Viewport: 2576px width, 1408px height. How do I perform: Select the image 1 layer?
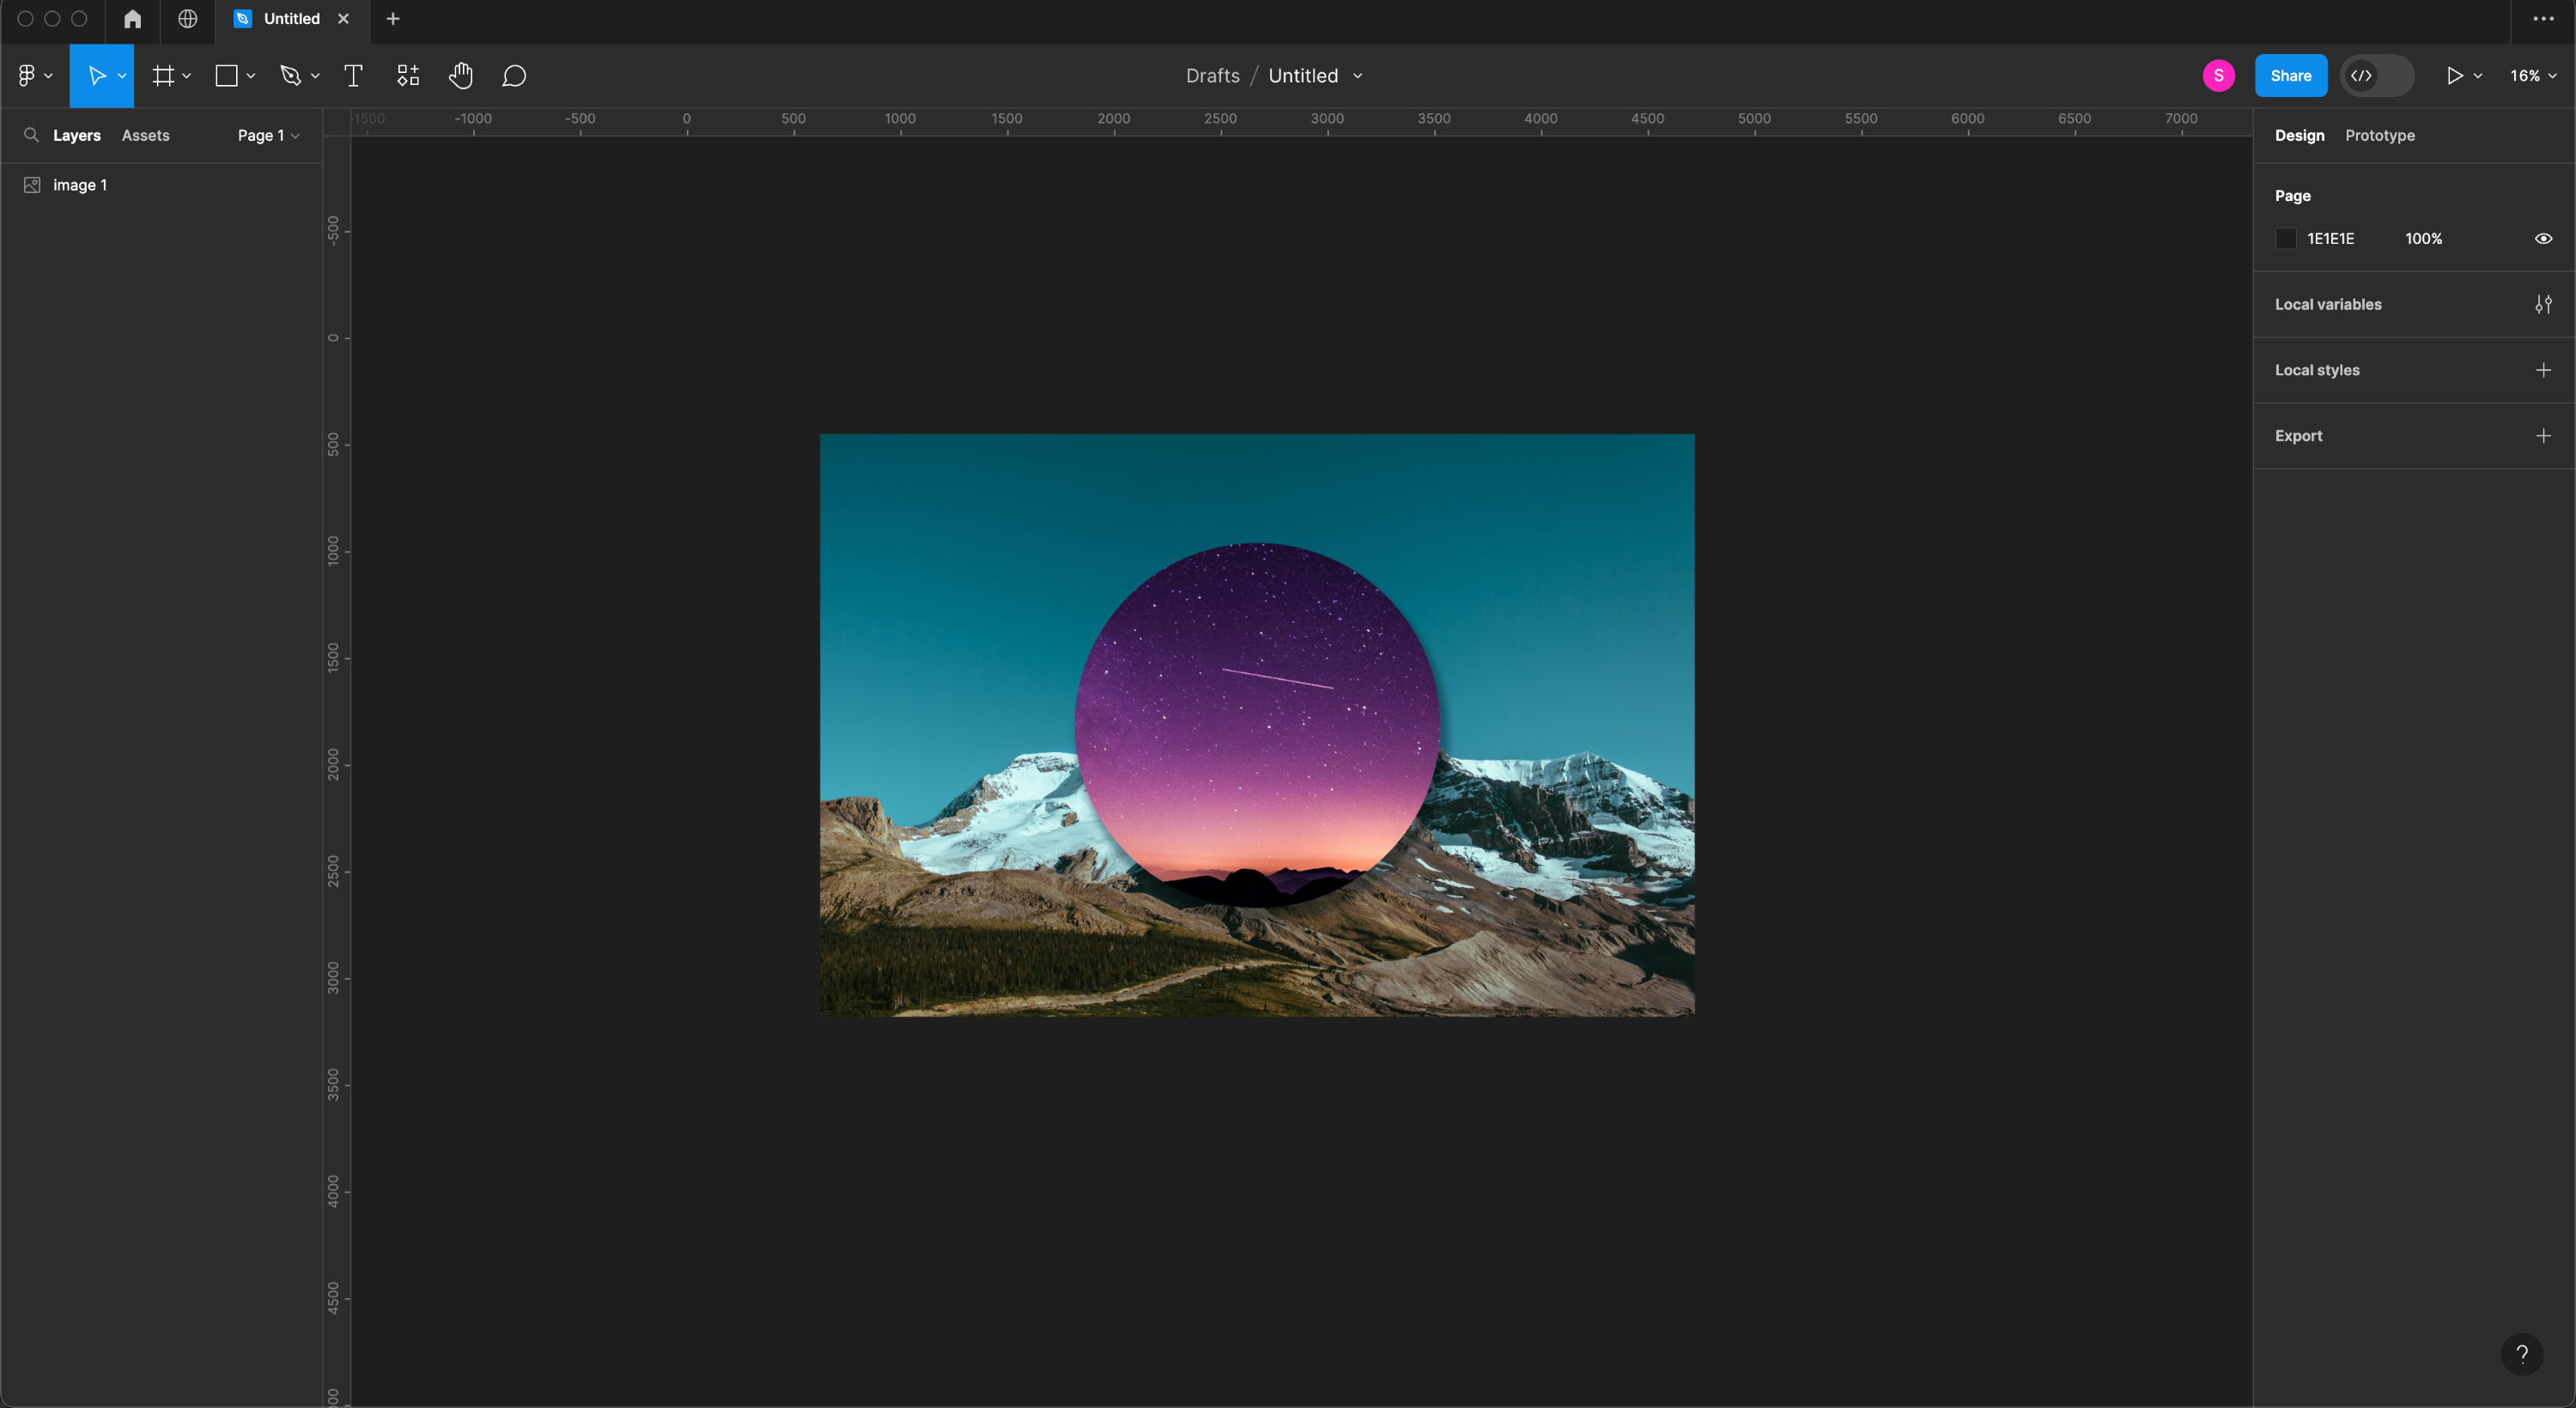pos(80,185)
